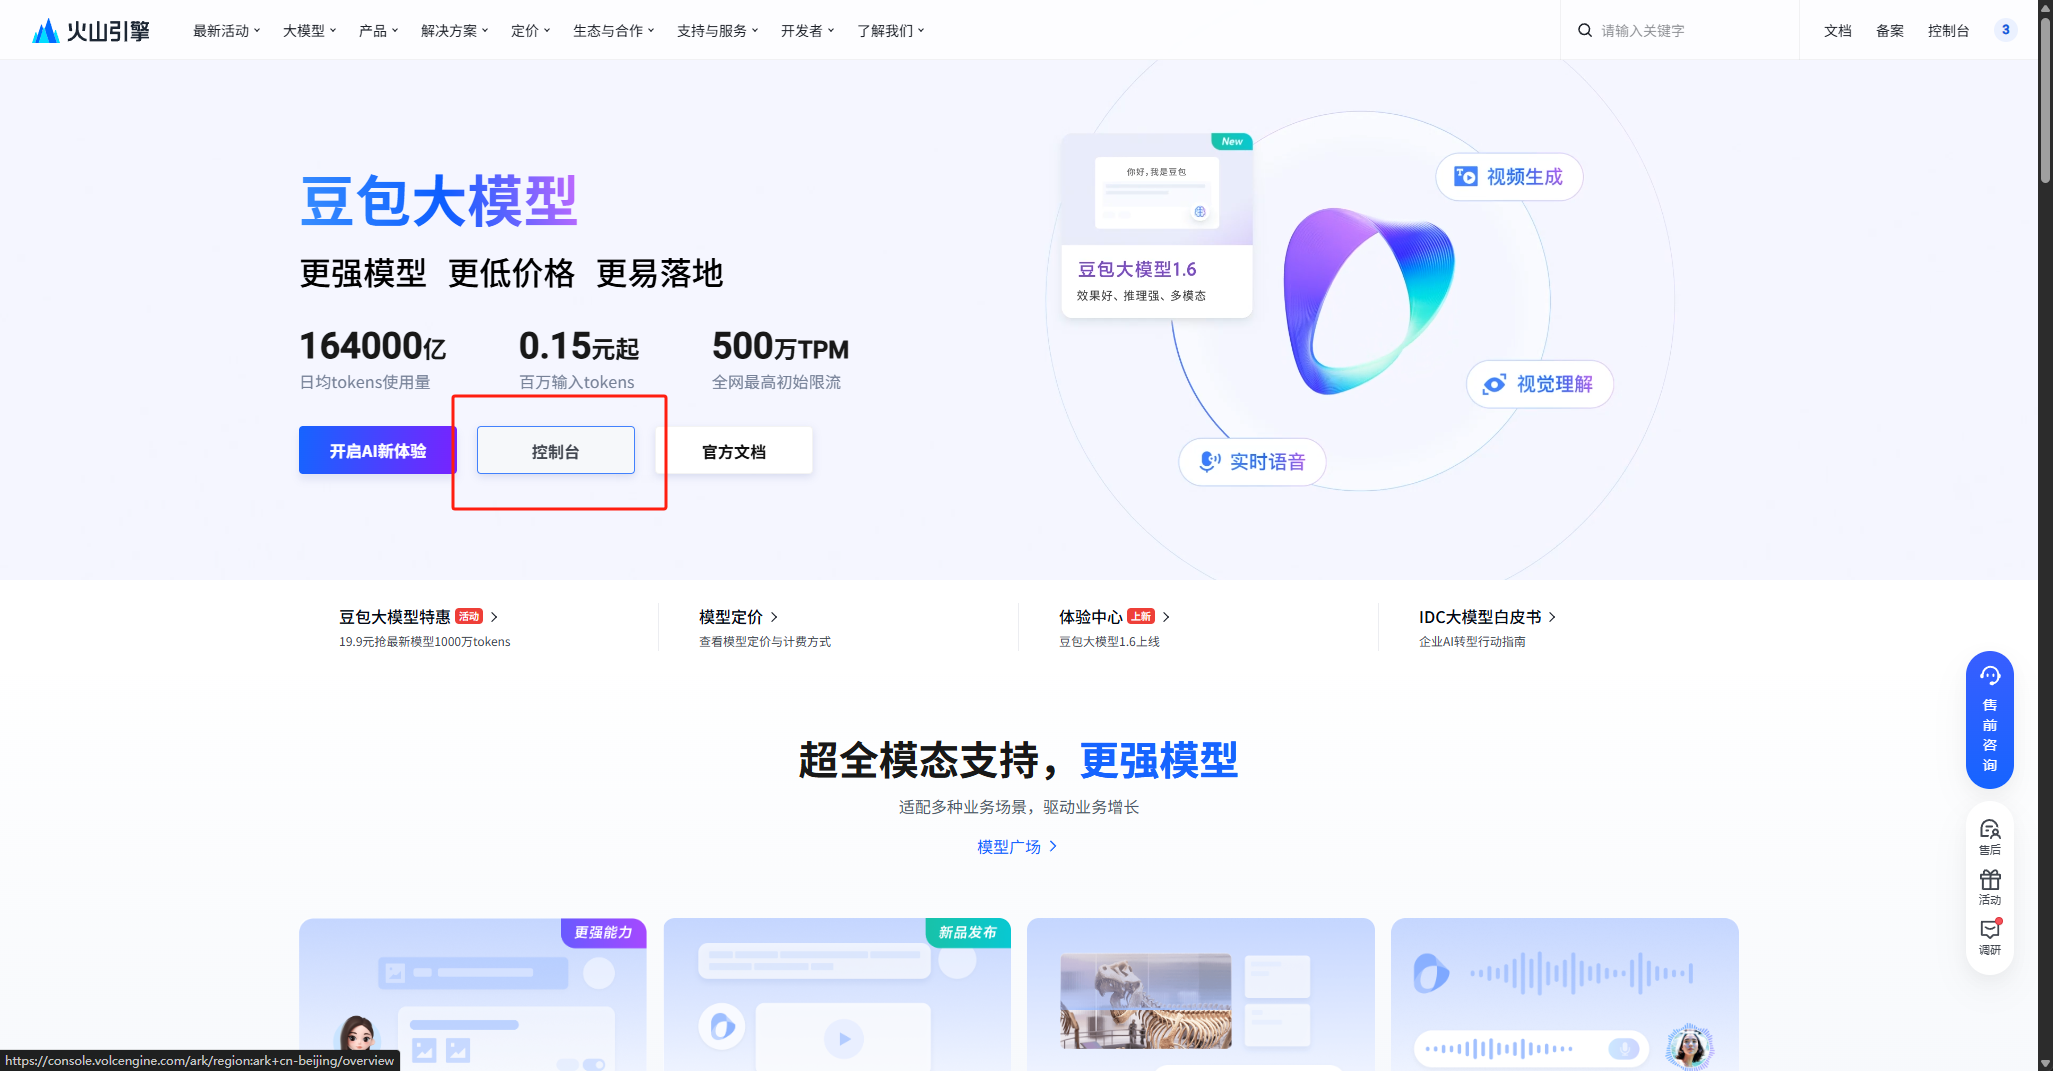The height and width of the screenshot is (1071, 2053).
Task: Expand the 定价 dropdown
Action: pyautogui.click(x=530, y=31)
